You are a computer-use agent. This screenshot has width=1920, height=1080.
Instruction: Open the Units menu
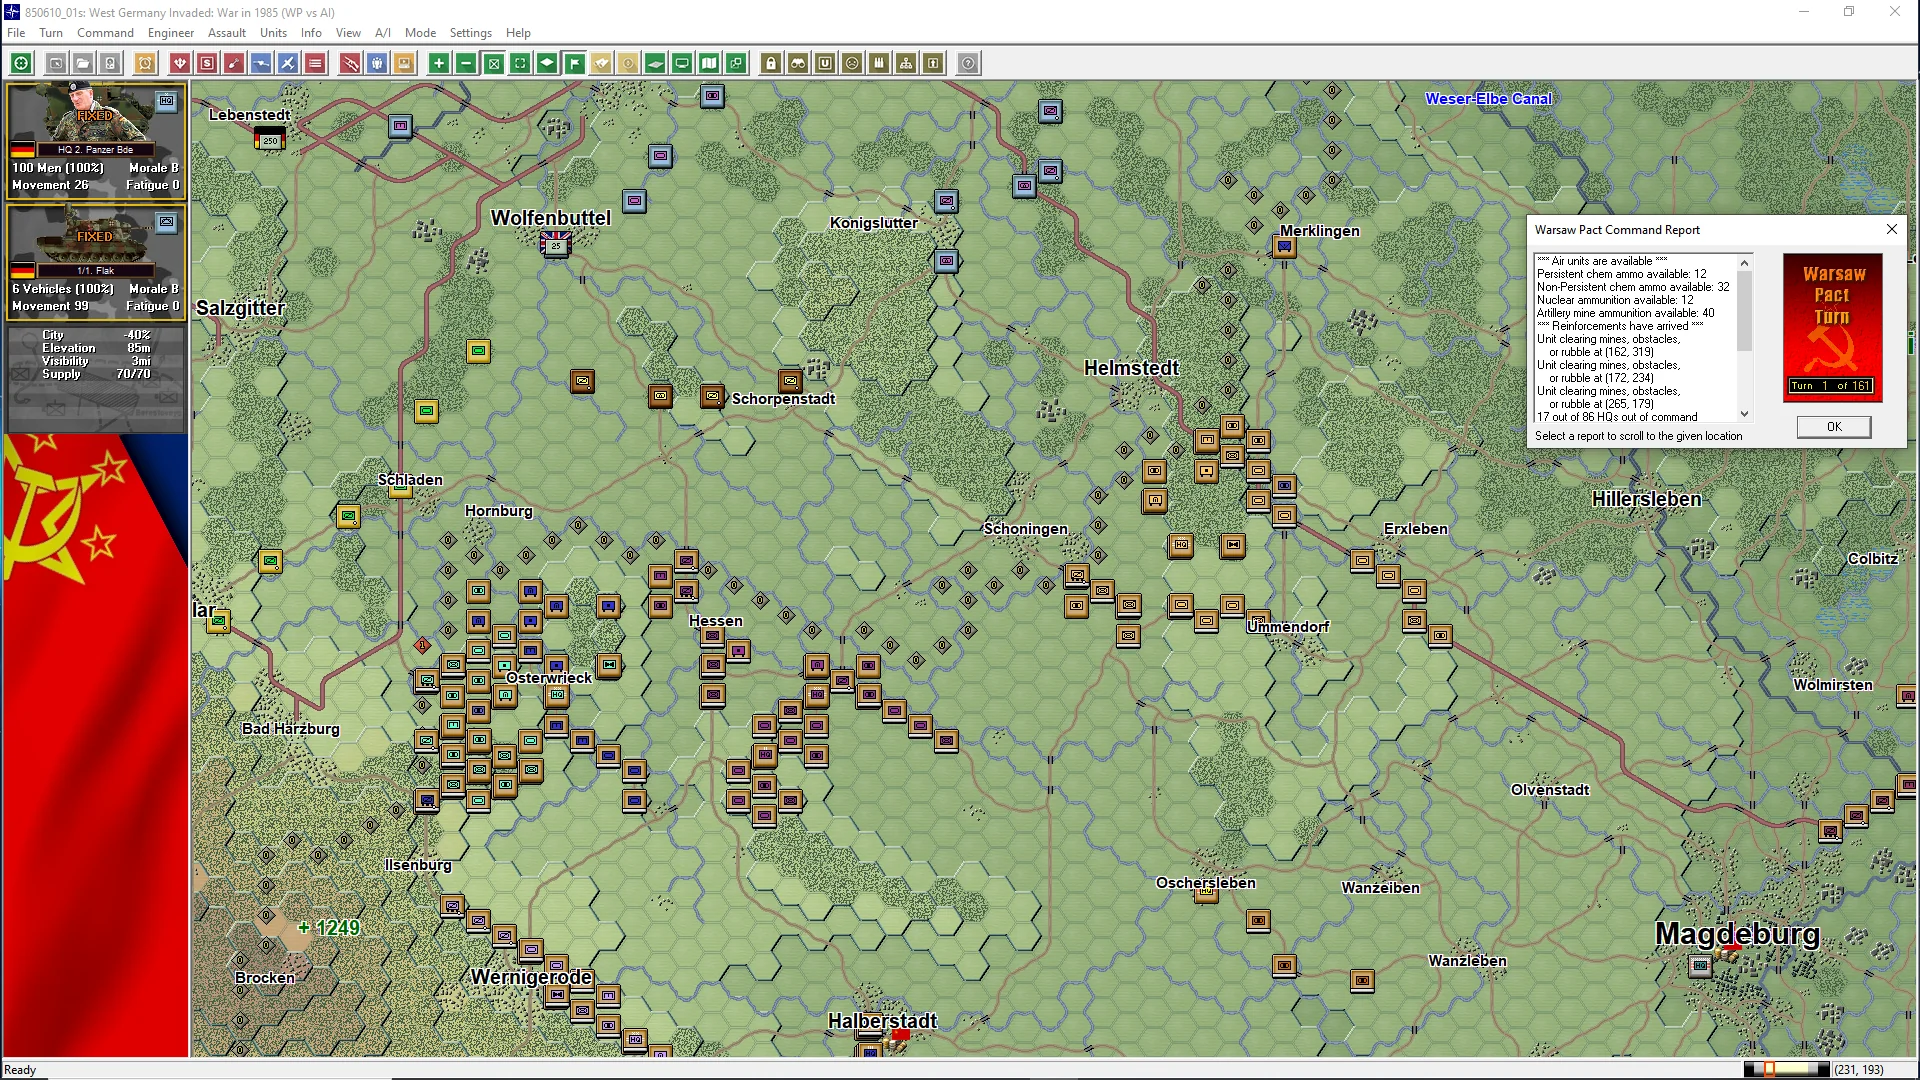click(x=273, y=32)
